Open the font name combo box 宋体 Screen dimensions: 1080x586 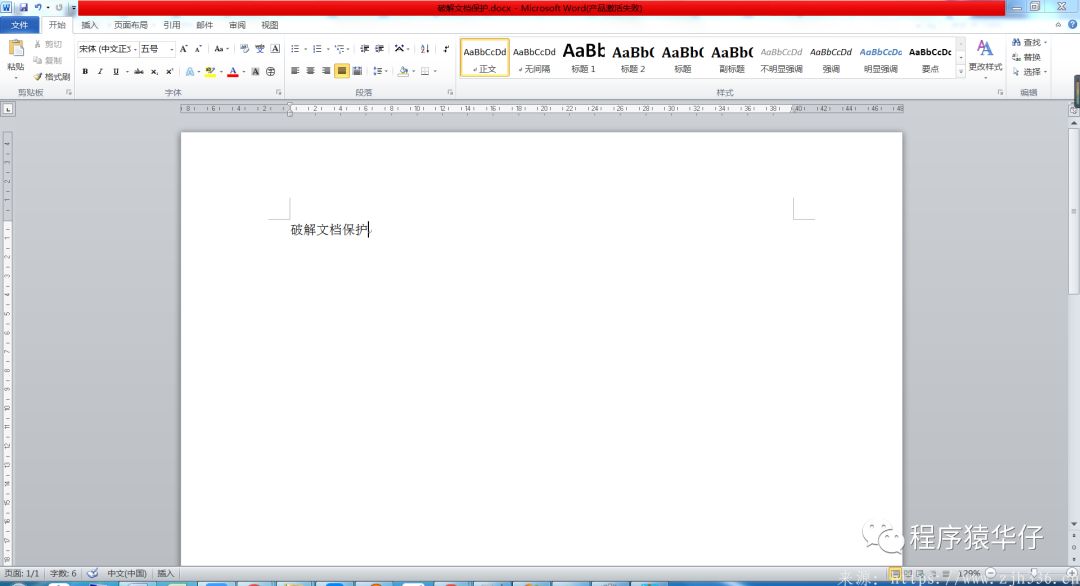(107, 49)
